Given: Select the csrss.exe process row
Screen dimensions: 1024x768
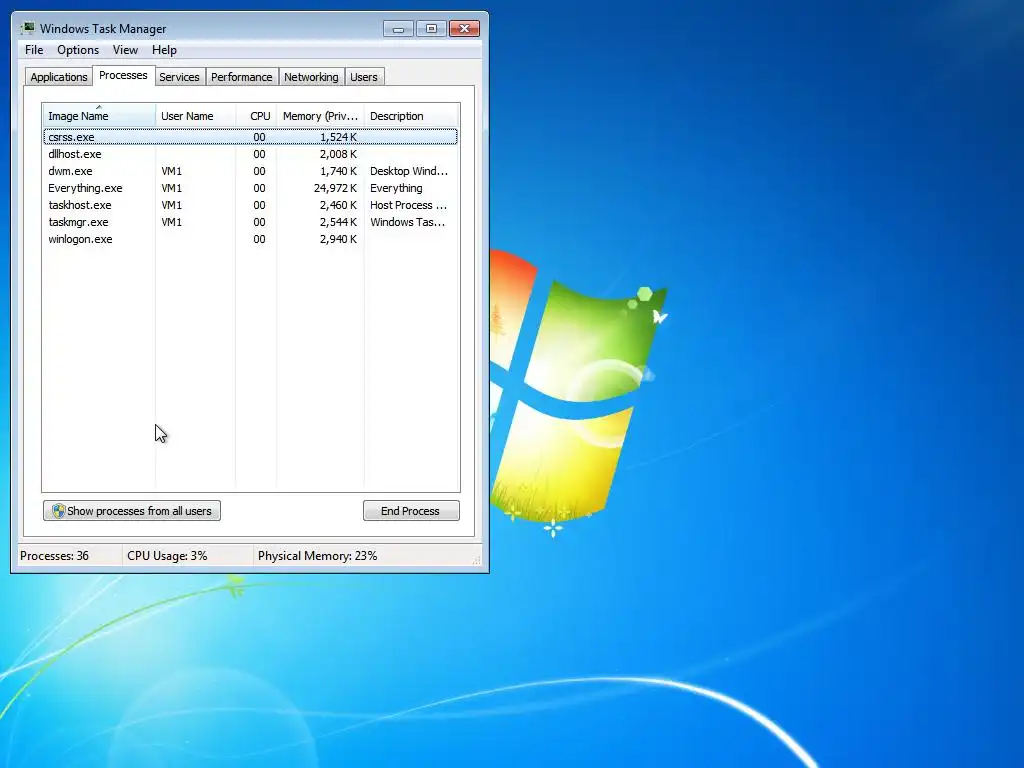Looking at the screenshot, I should (250, 137).
